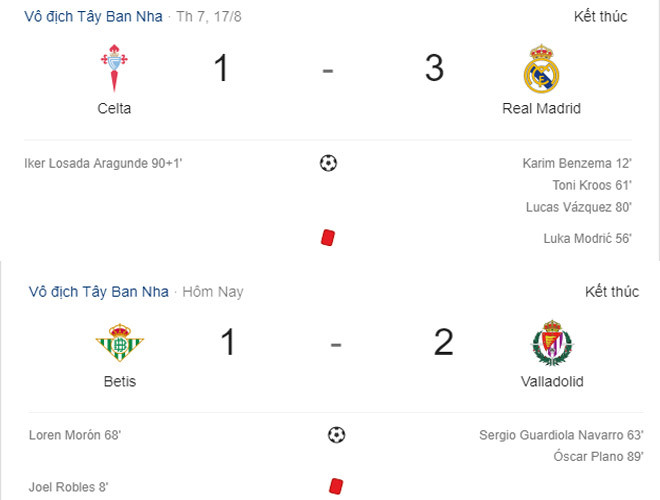
Task: Click the Valladolid club crest
Action: [551, 343]
